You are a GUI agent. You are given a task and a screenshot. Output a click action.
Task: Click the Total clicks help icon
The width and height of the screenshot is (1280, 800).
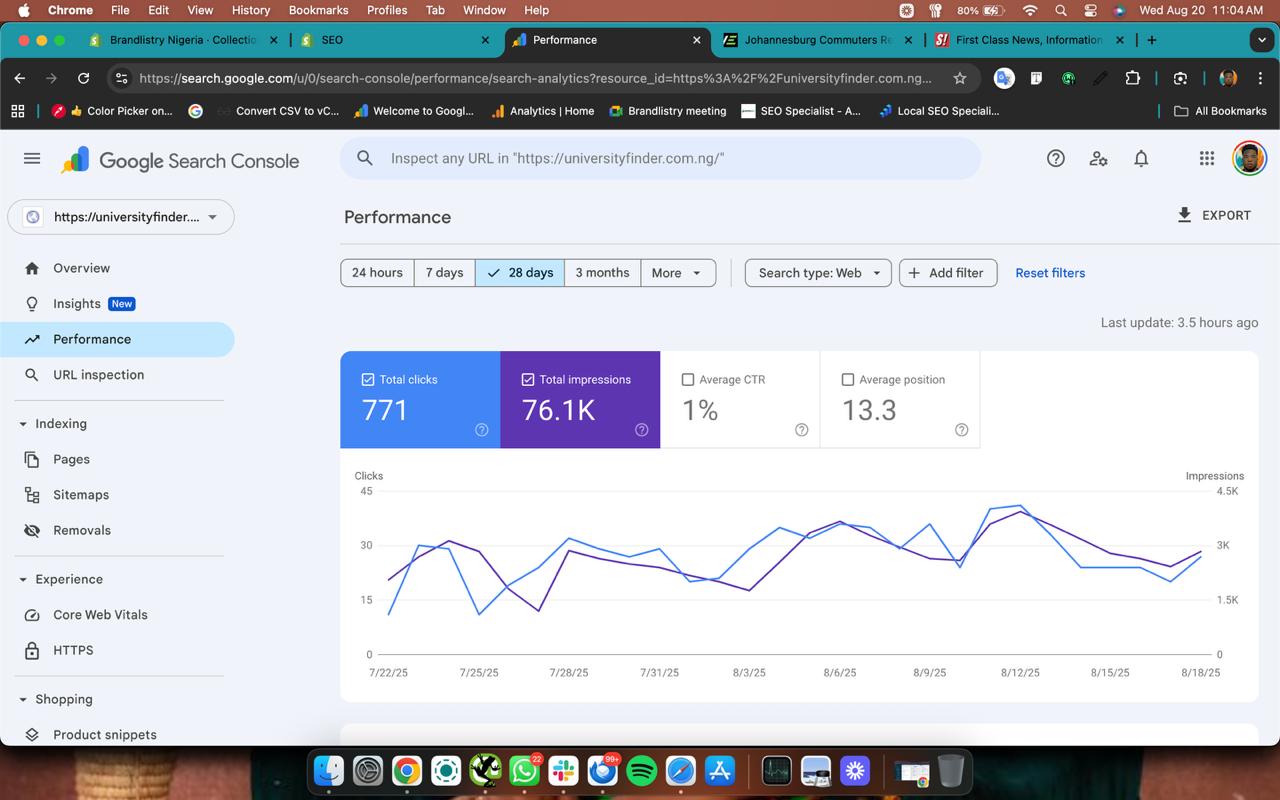click(x=481, y=430)
